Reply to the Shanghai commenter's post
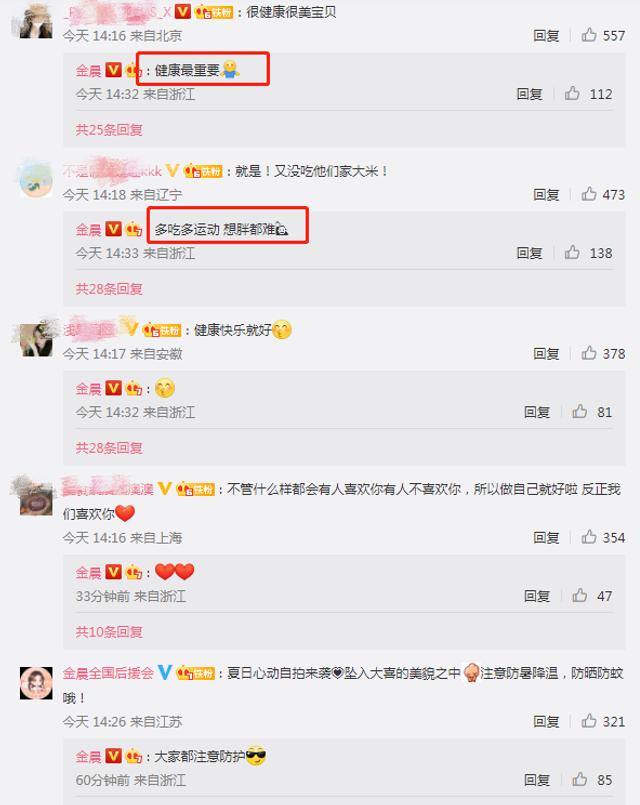Viewport: 640px width, 805px height. pyautogui.click(x=546, y=538)
